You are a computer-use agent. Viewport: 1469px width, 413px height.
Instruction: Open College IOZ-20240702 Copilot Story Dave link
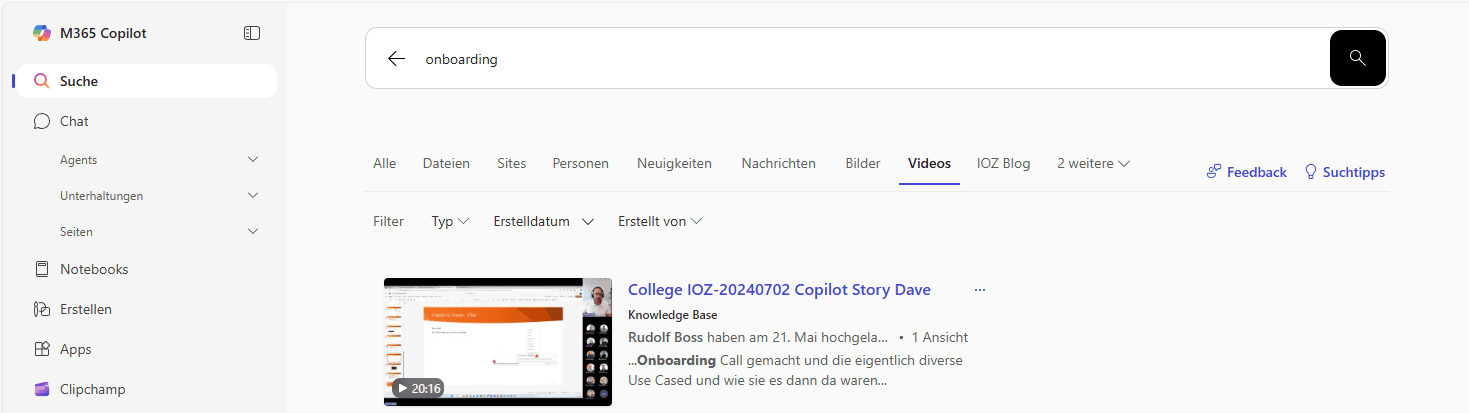point(779,290)
